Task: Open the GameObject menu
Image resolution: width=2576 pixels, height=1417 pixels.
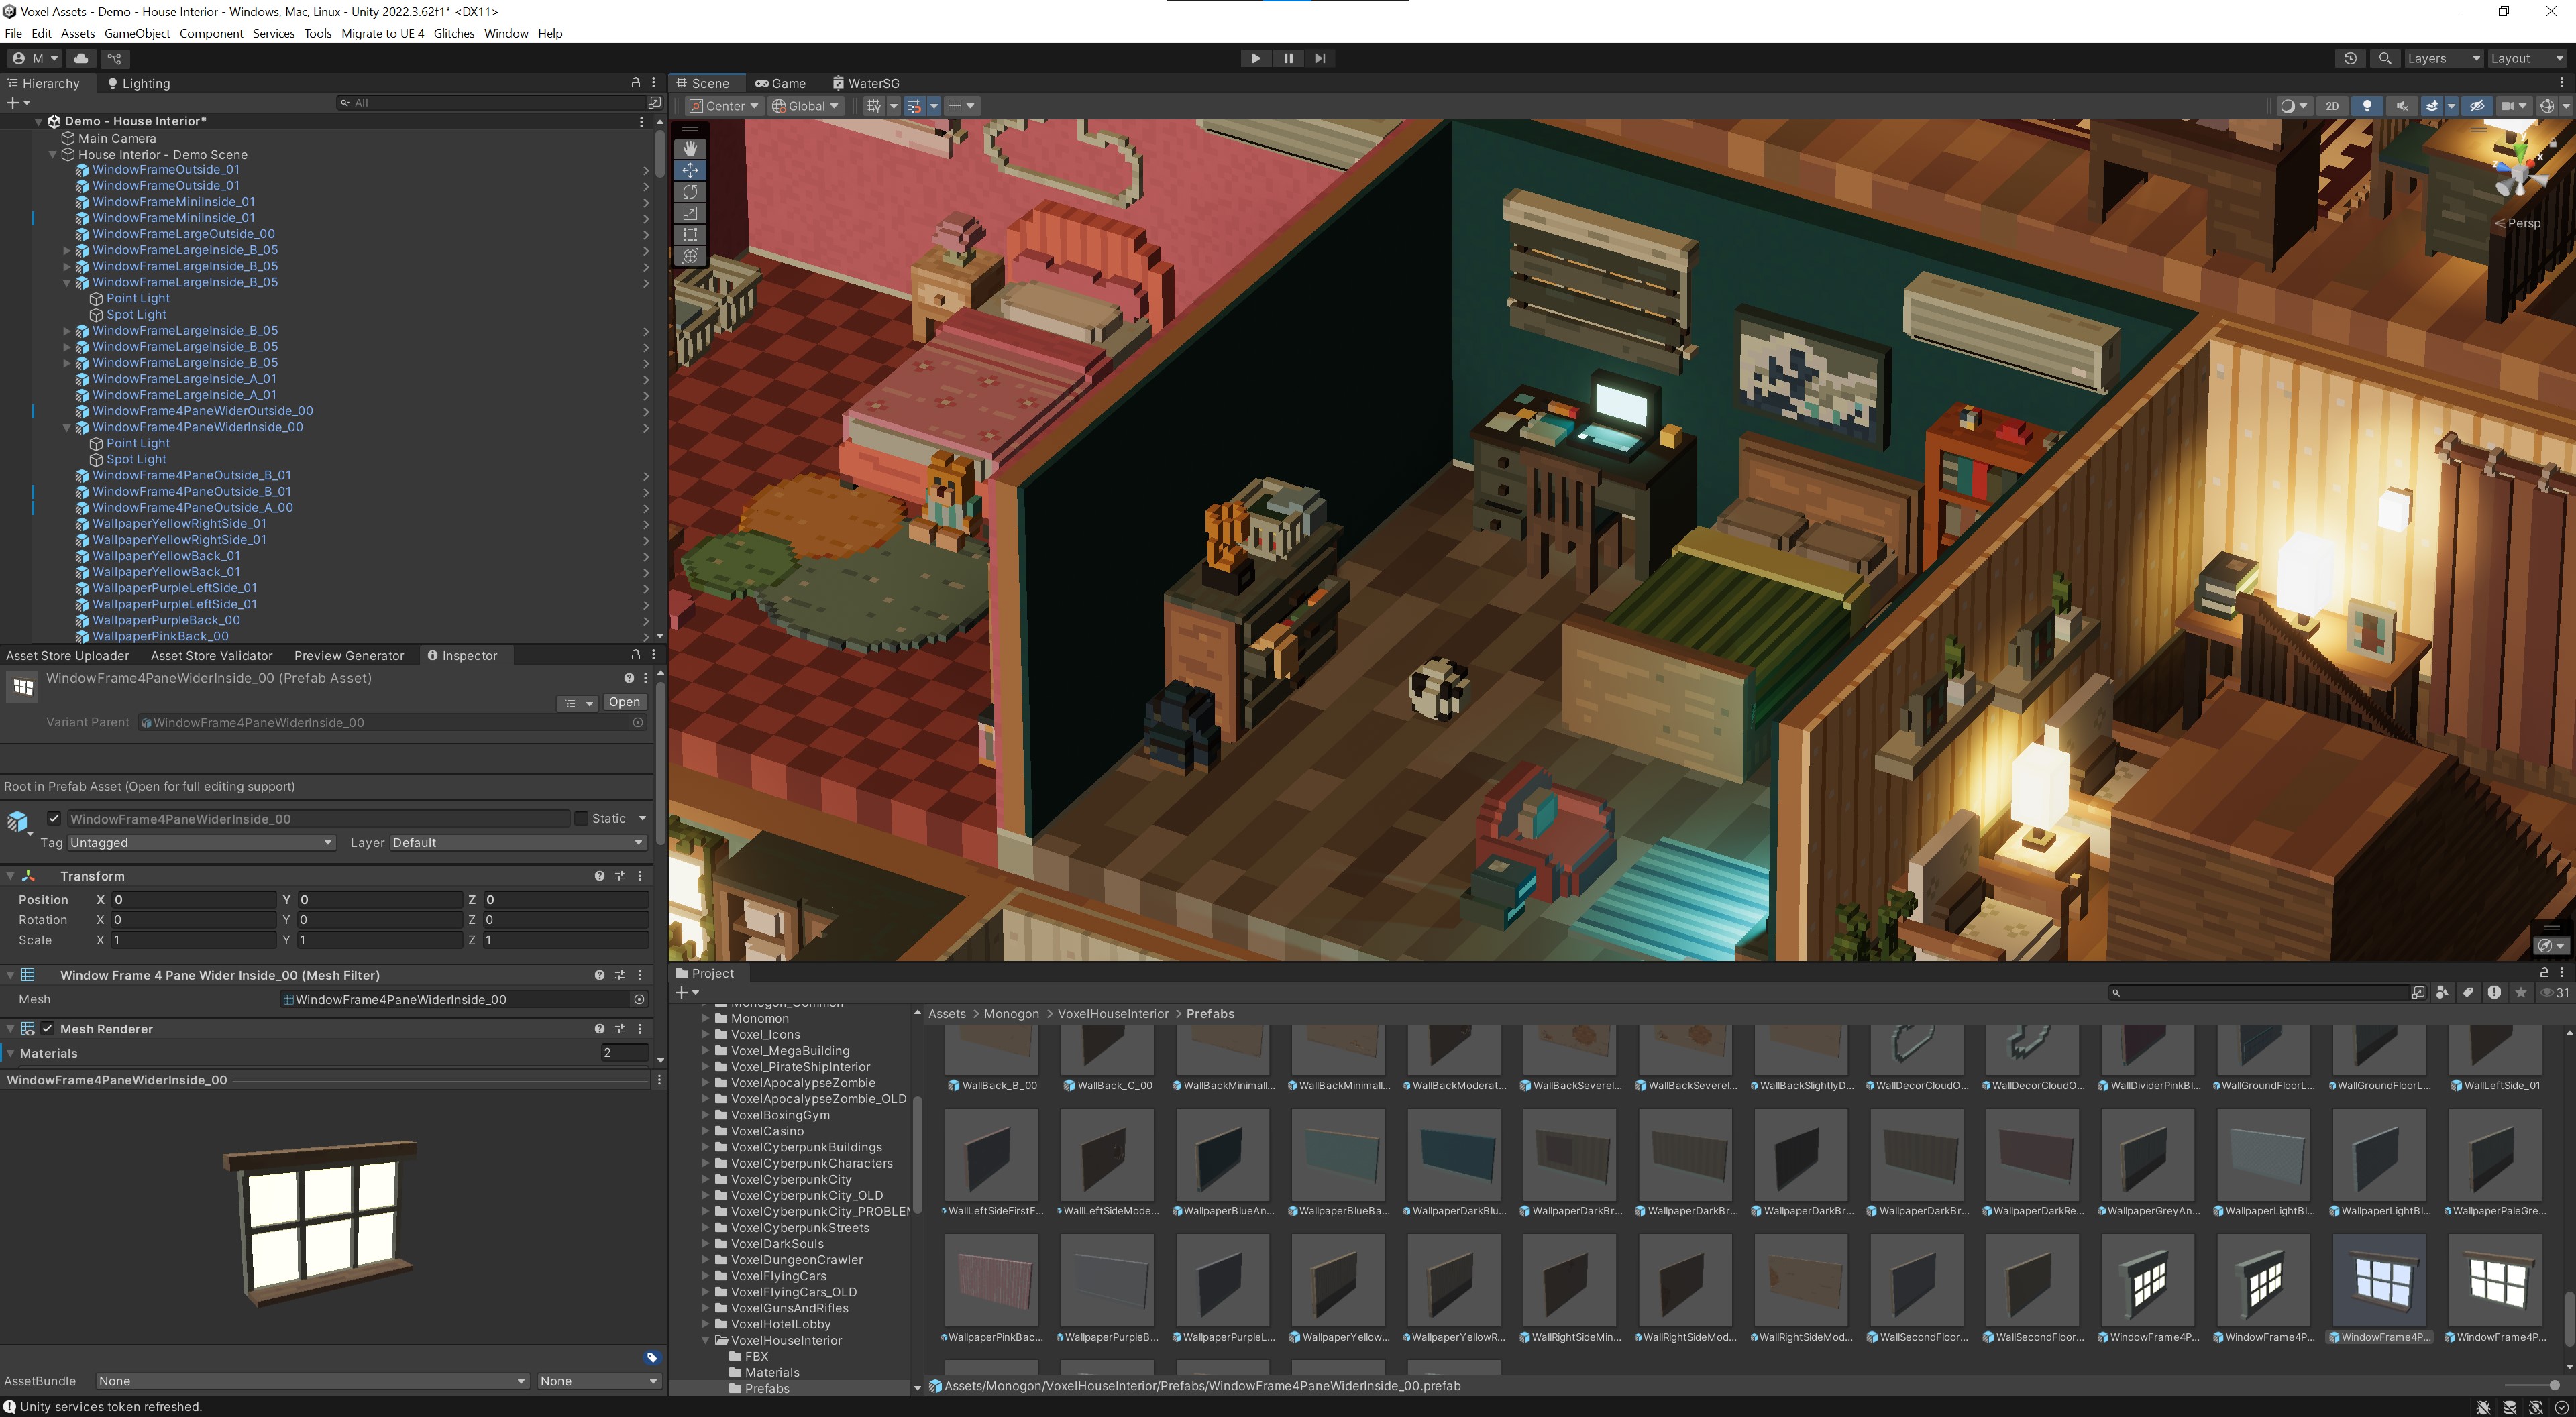Action: click(137, 33)
